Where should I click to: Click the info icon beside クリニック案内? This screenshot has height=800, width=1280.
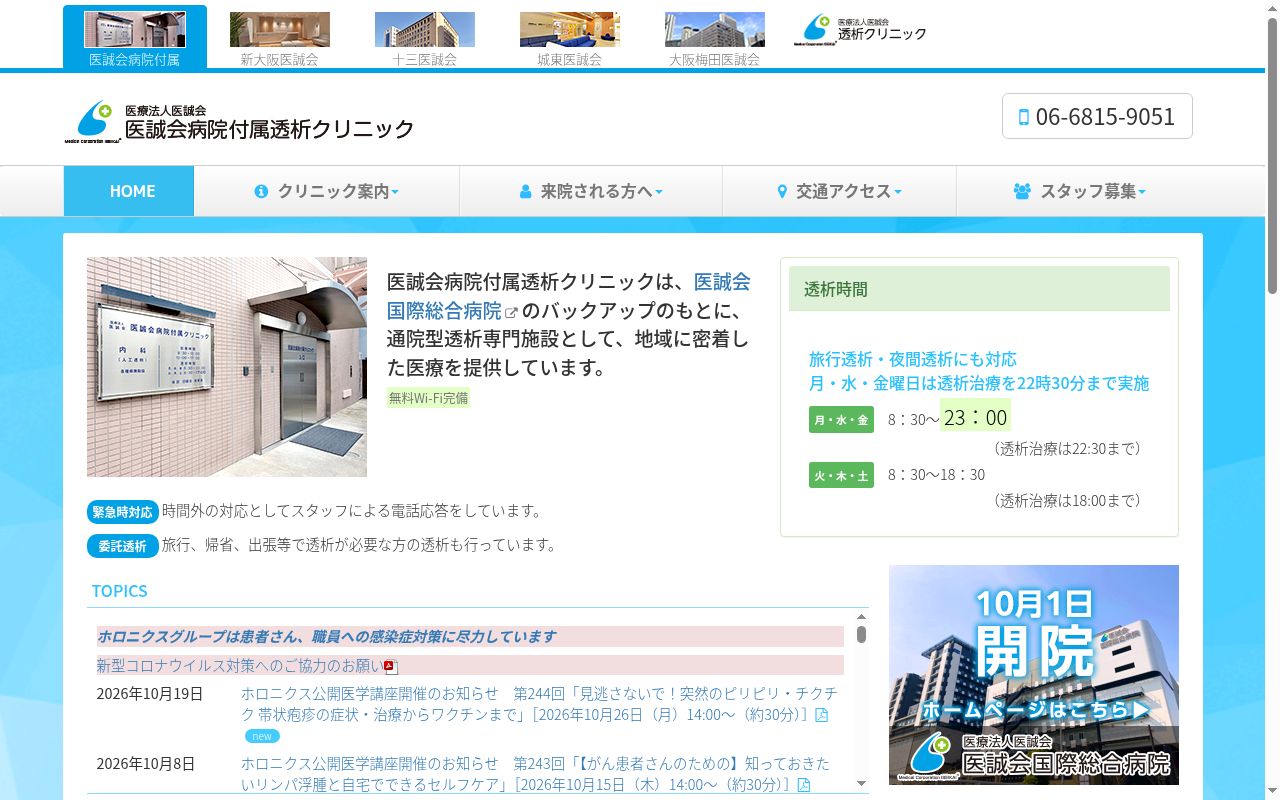point(261,191)
